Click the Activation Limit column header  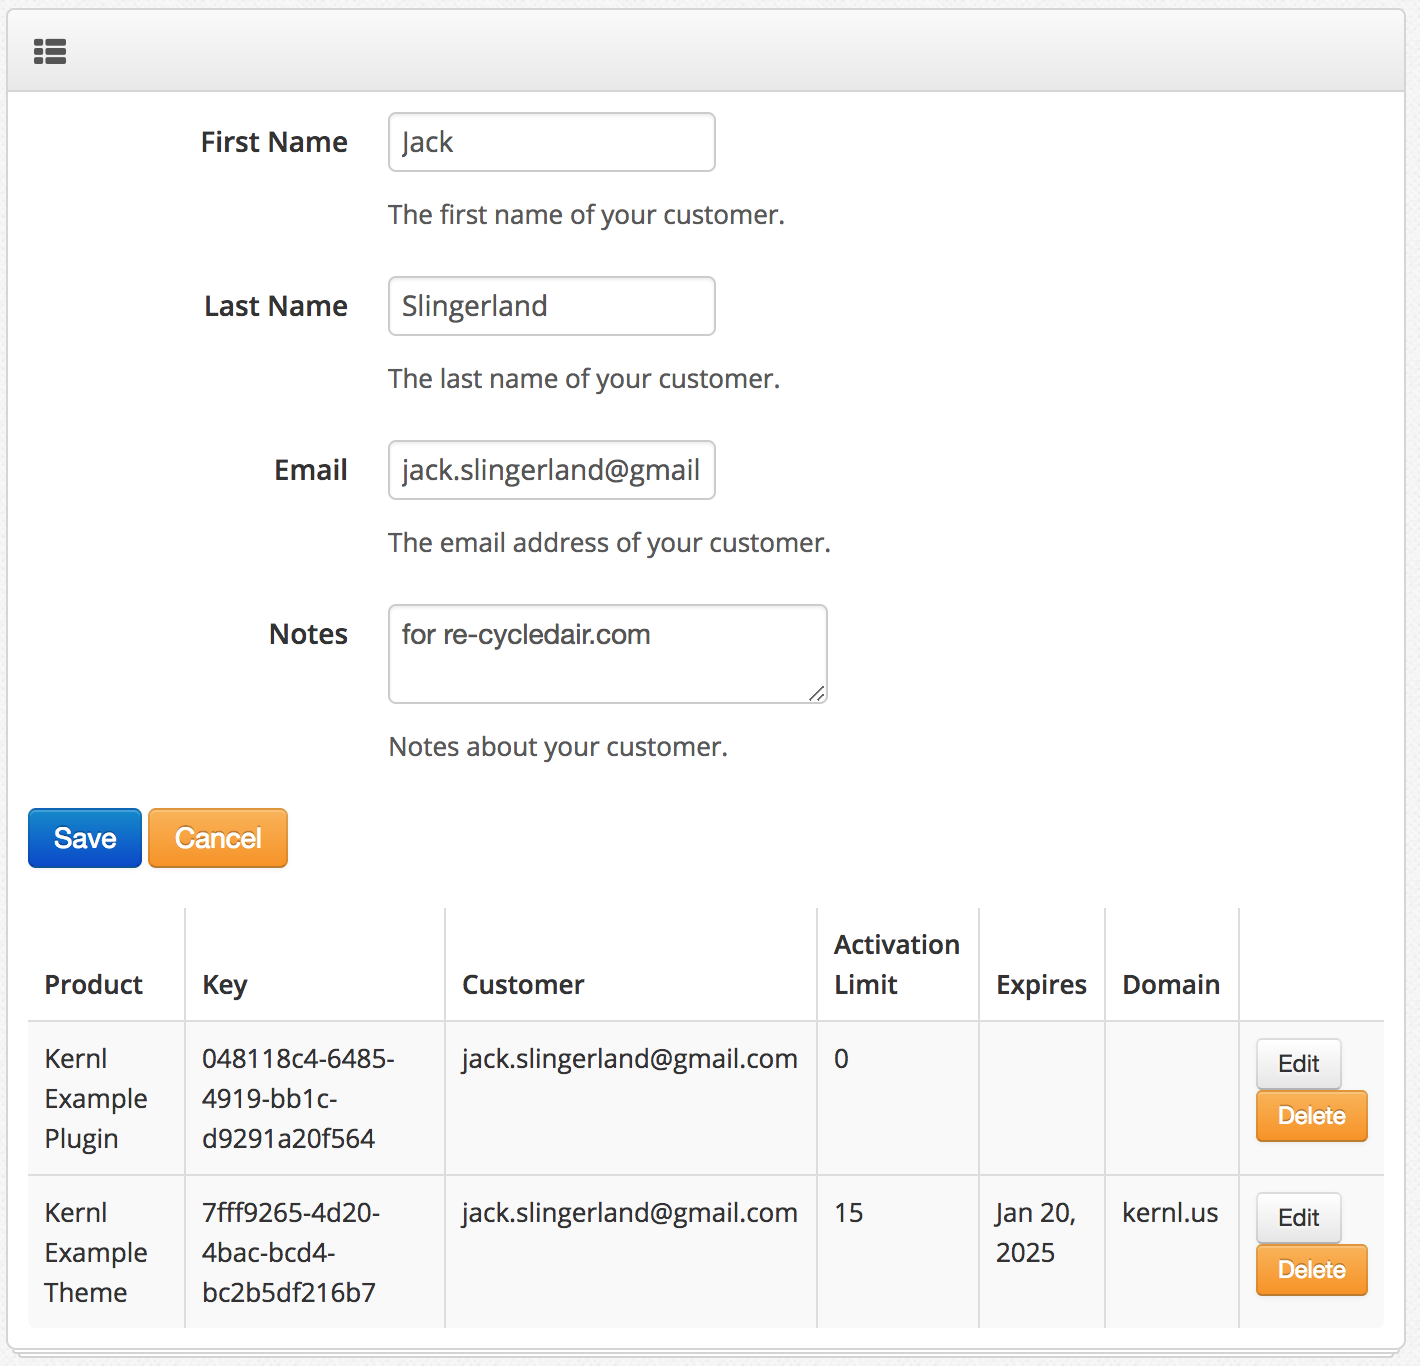pos(896,964)
